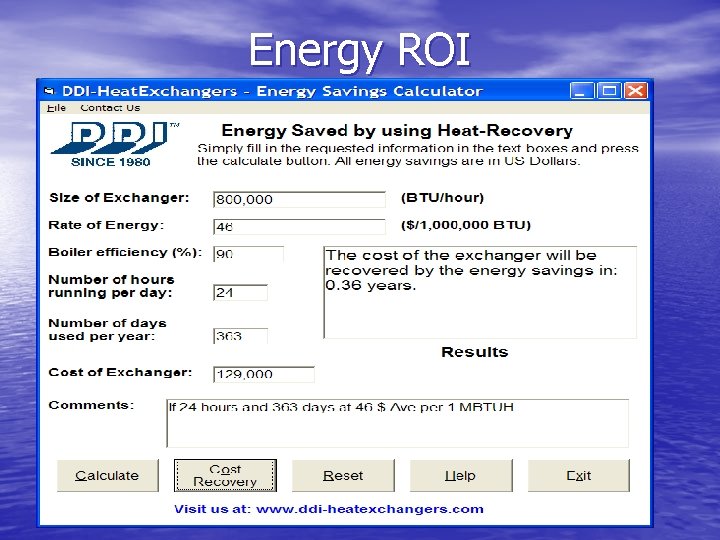720x540 pixels.
Task: Click the 'Energy ROI' slide title
Action: click(360, 51)
